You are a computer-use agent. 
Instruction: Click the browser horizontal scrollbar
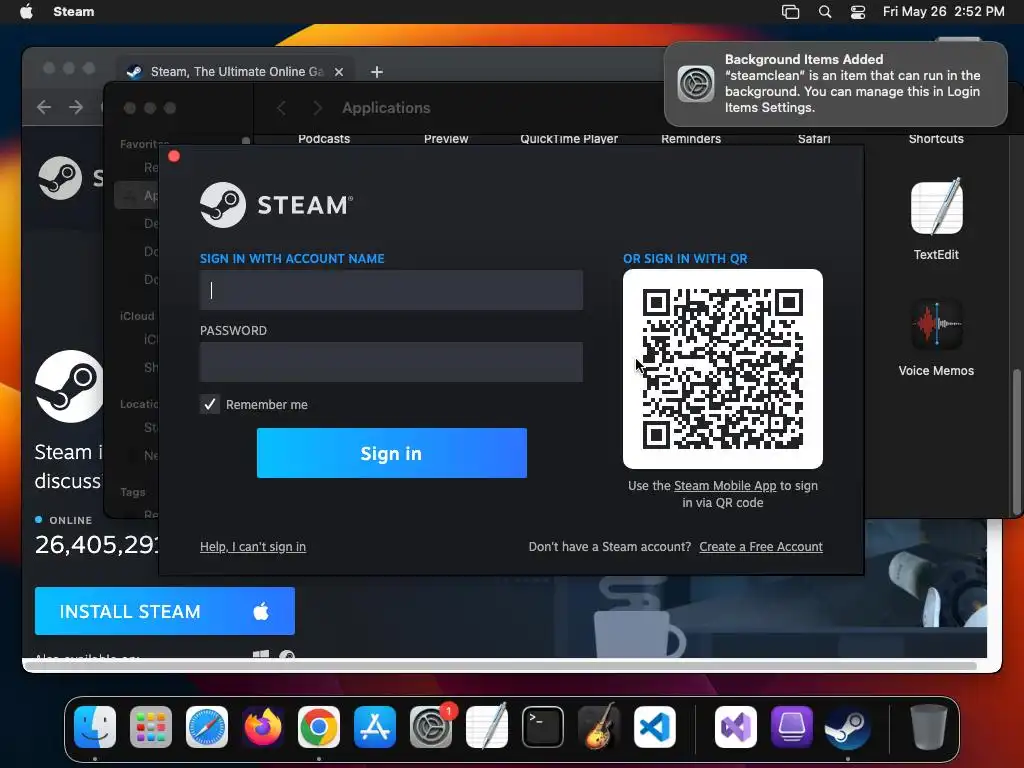[x=500, y=666]
